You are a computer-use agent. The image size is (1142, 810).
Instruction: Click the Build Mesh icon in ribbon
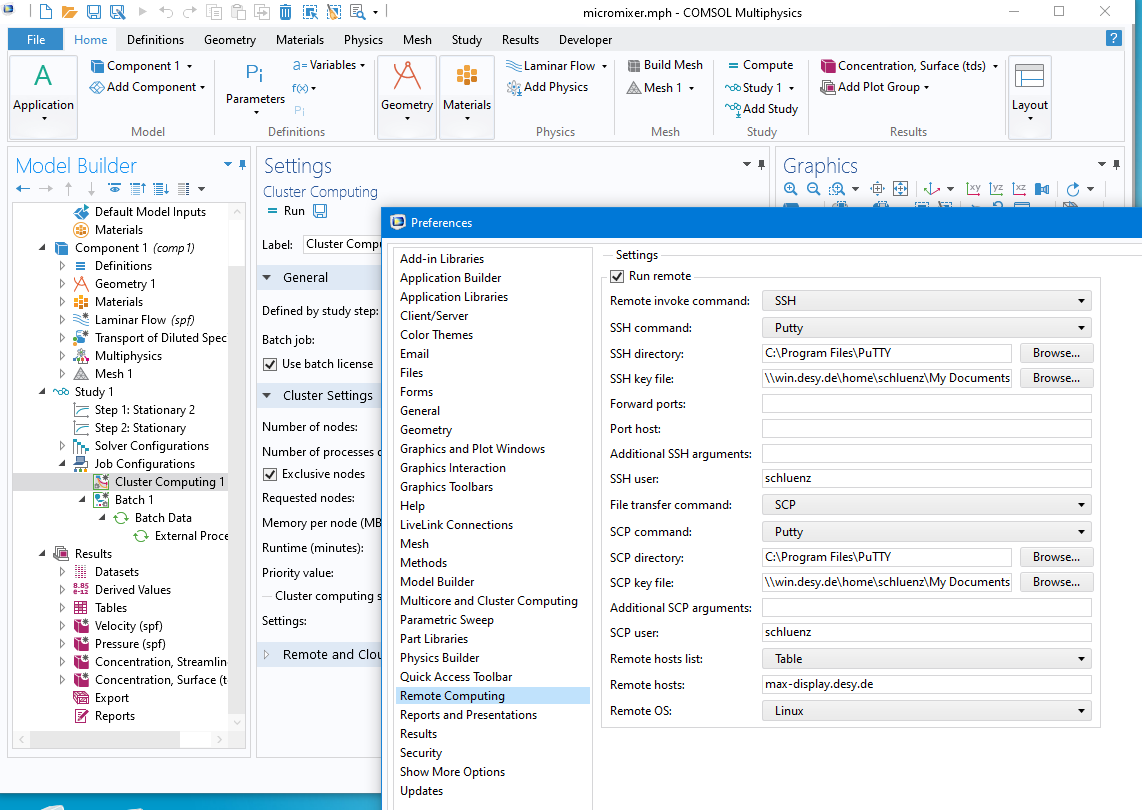pyautogui.click(x=635, y=65)
